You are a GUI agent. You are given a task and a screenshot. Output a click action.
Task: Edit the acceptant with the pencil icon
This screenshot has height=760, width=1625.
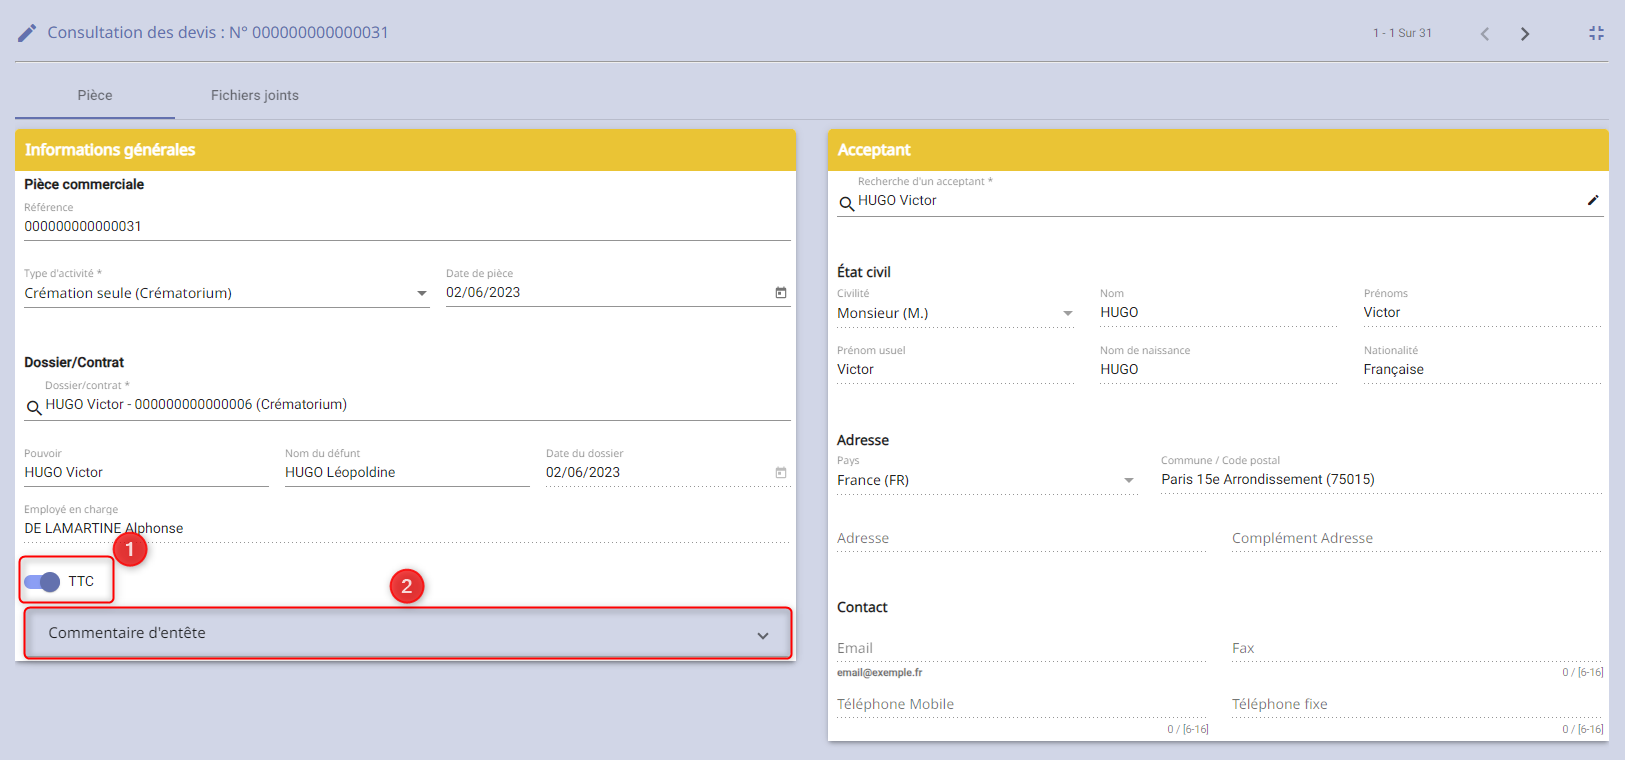[x=1593, y=200]
